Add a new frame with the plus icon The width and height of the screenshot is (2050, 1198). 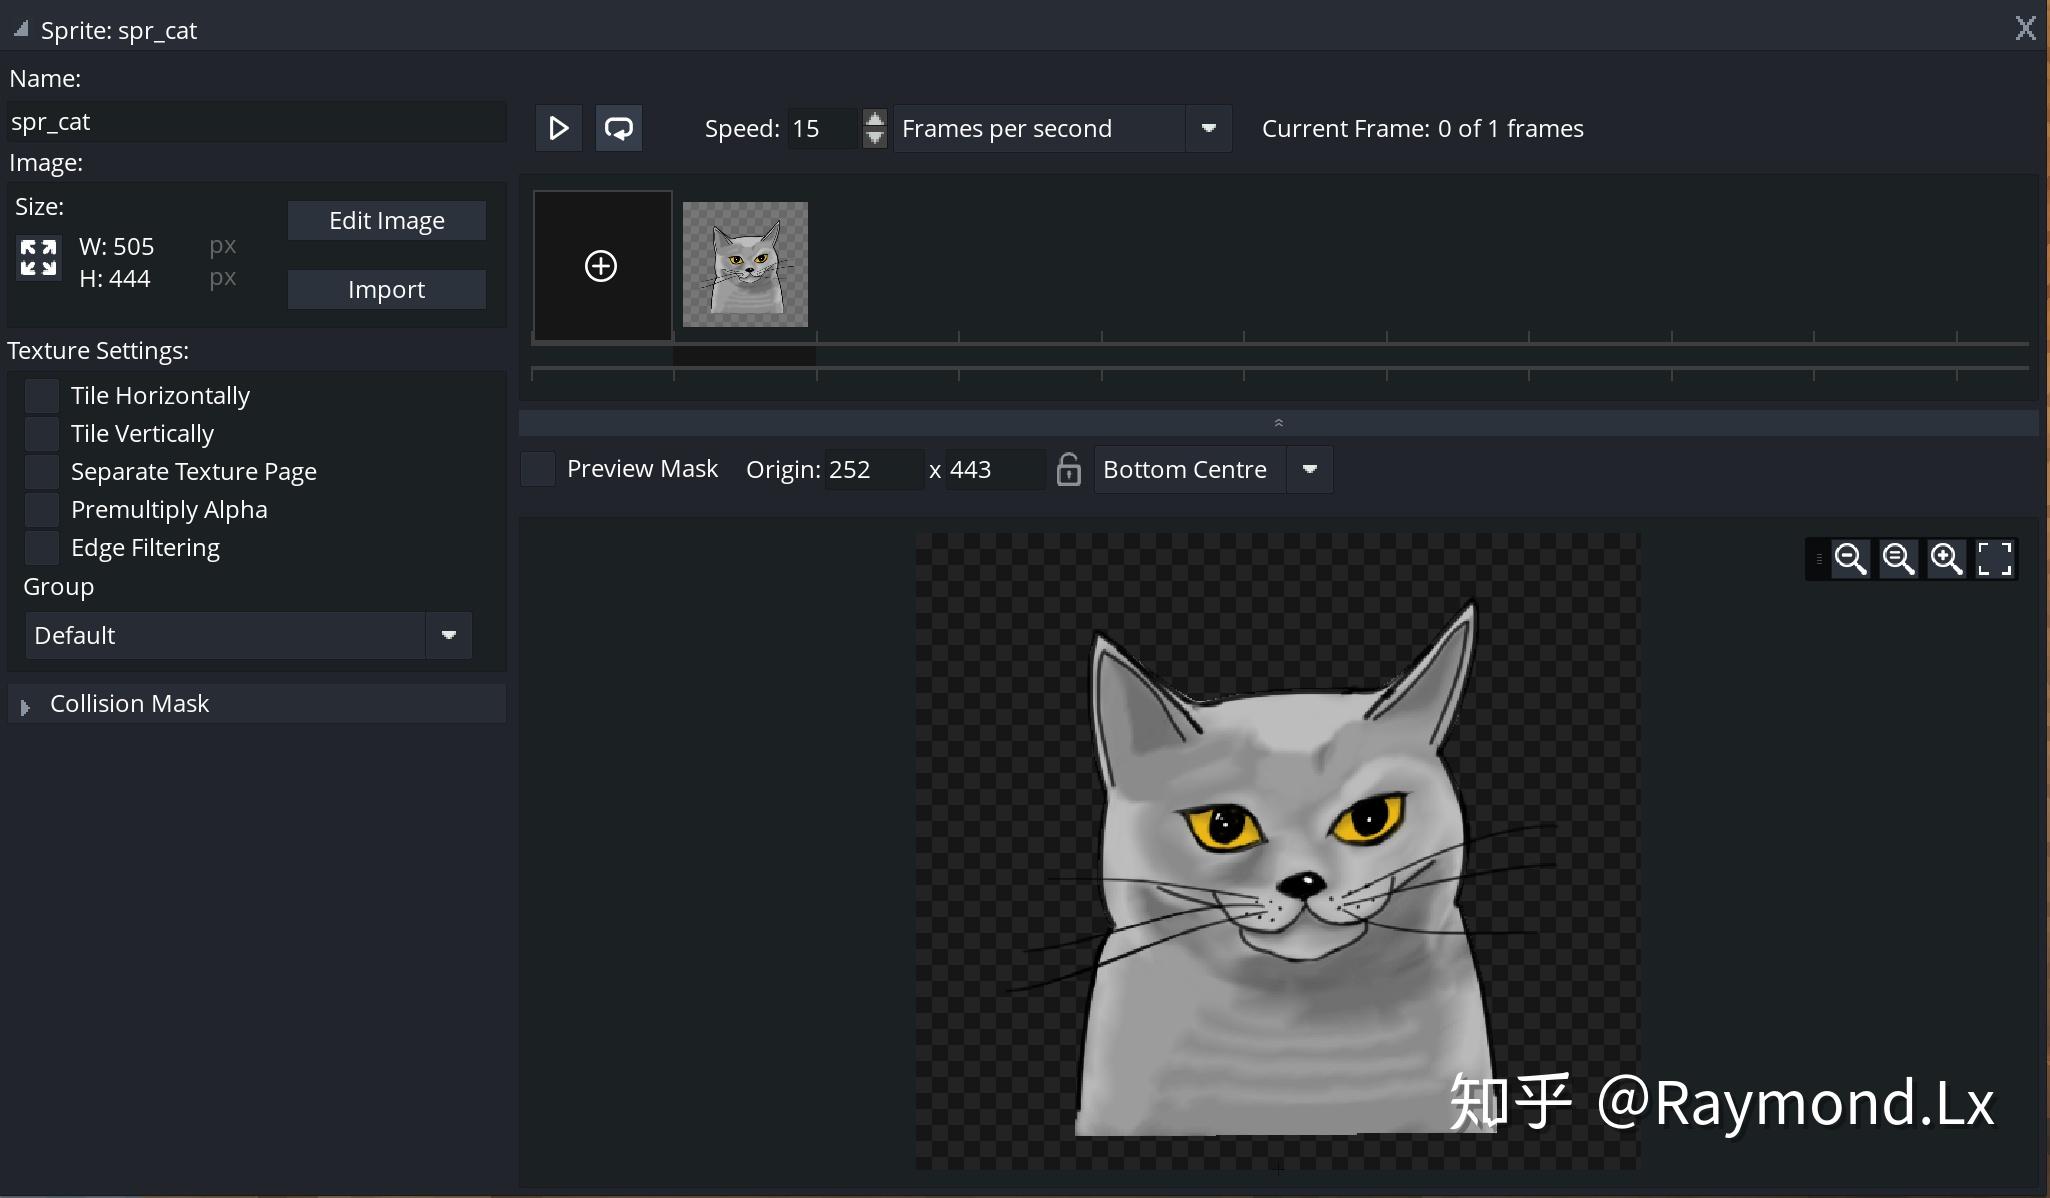coord(600,265)
